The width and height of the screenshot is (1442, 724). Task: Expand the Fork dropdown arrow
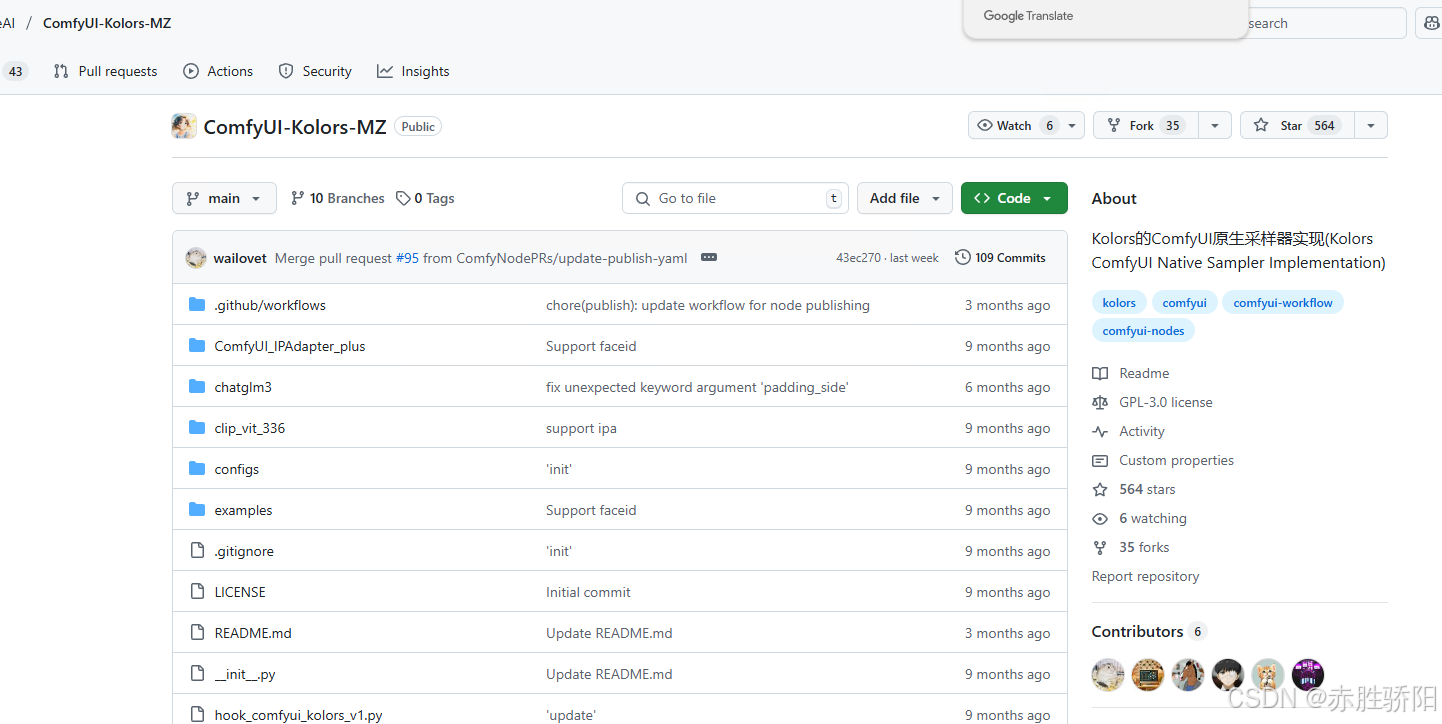pyautogui.click(x=1215, y=125)
